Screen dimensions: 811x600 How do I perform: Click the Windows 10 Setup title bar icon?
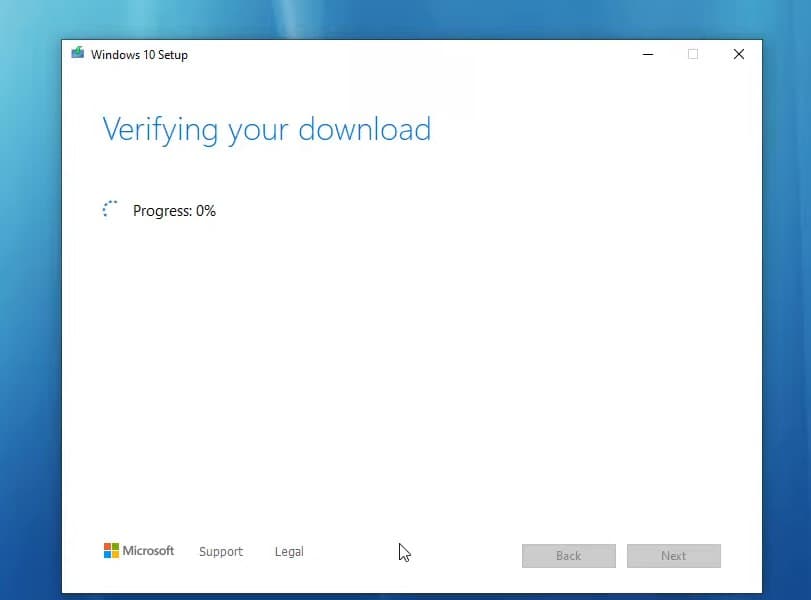pyautogui.click(x=78, y=53)
